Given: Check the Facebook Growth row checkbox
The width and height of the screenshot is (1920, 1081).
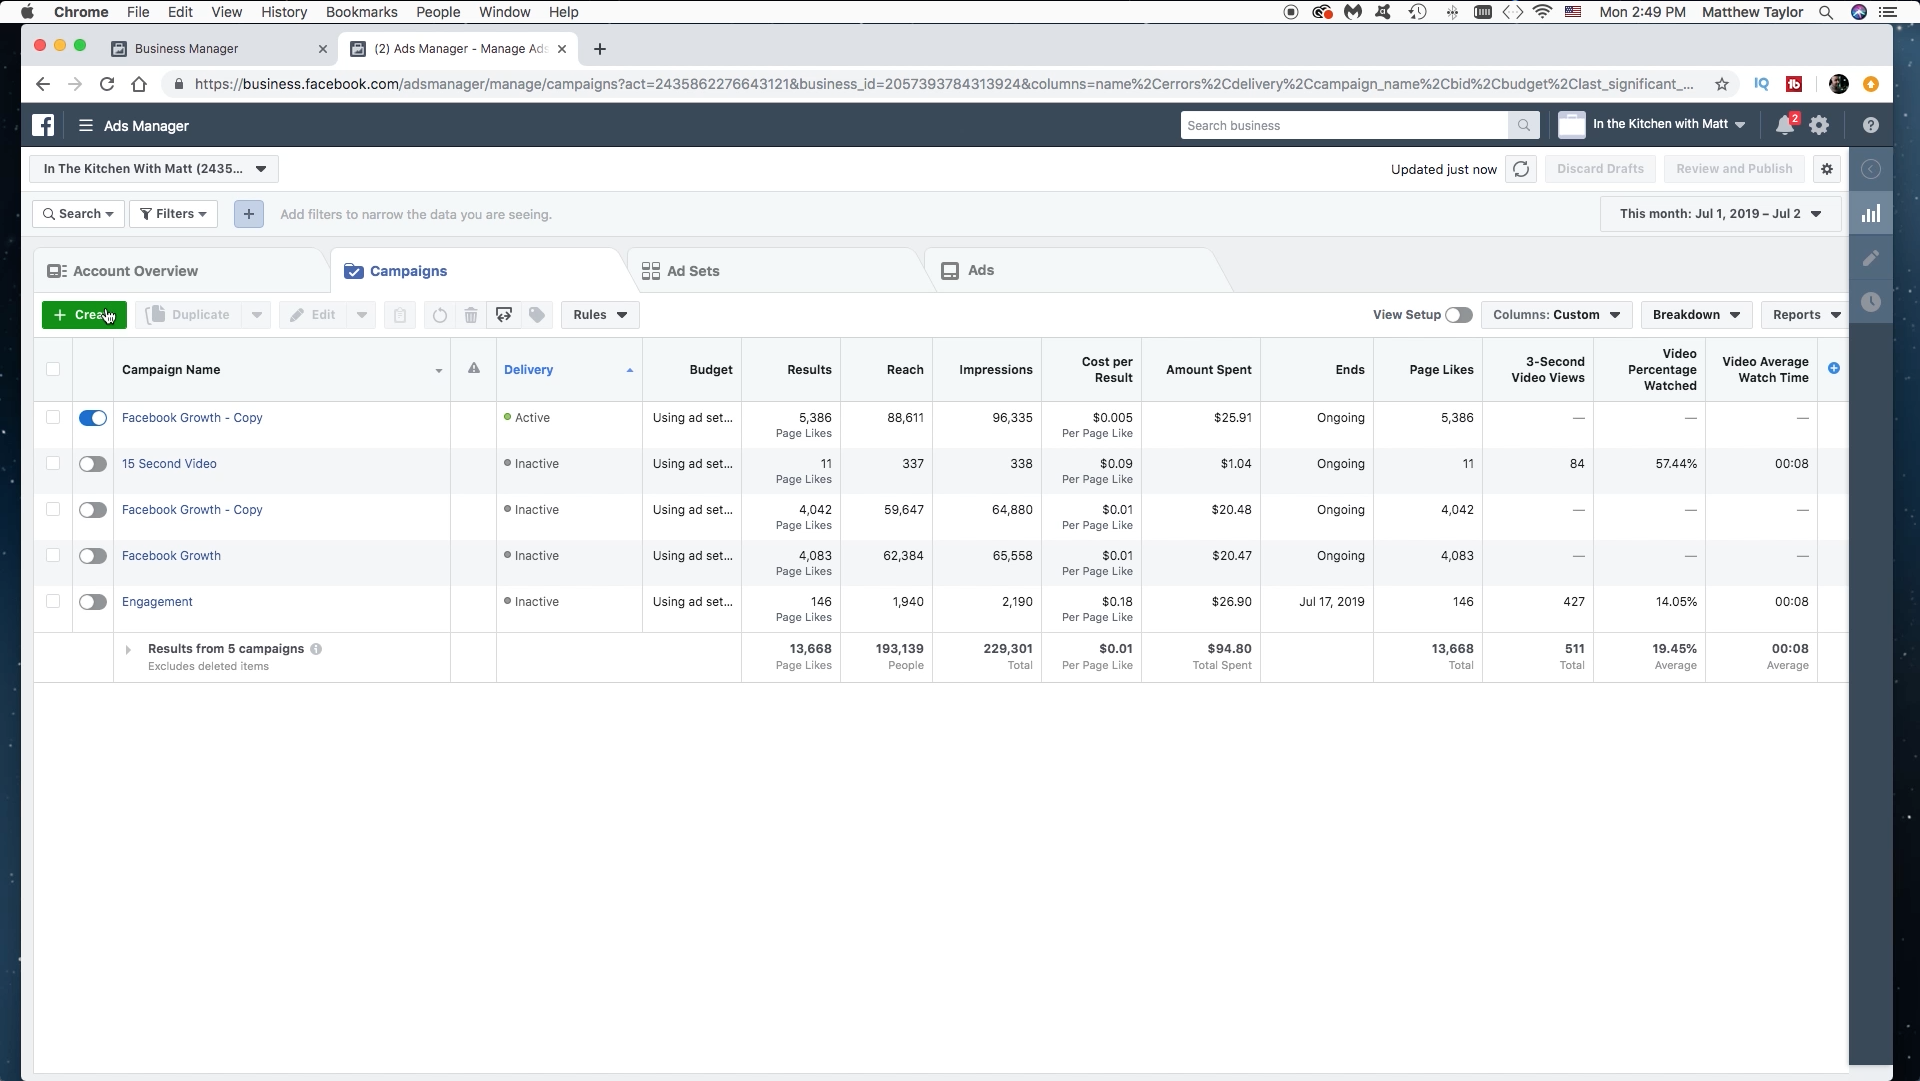Looking at the screenshot, I should [53, 555].
